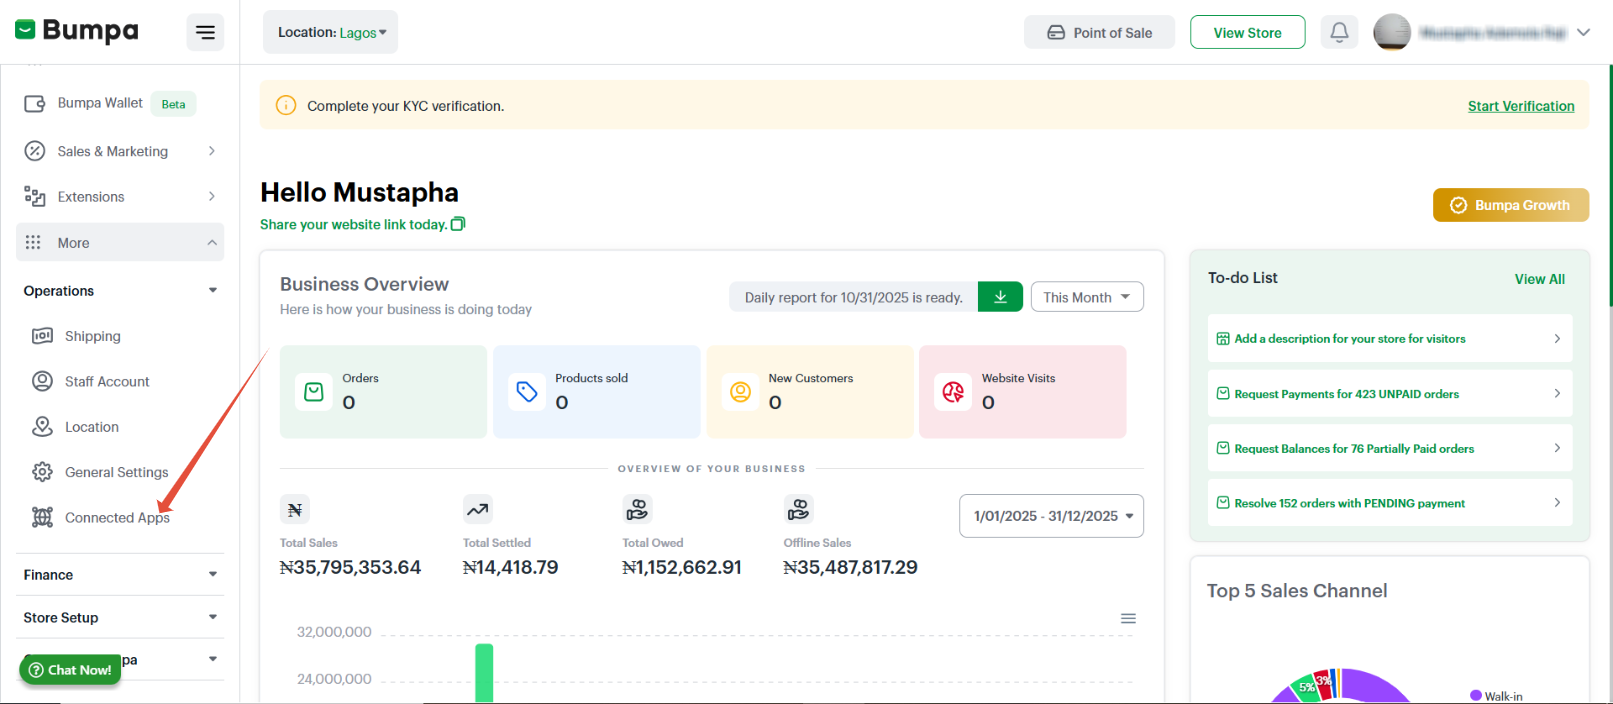Click the Total Sales ₦35,795,353.64 value
1613x704 pixels.
pyautogui.click(x=350, y=568)
